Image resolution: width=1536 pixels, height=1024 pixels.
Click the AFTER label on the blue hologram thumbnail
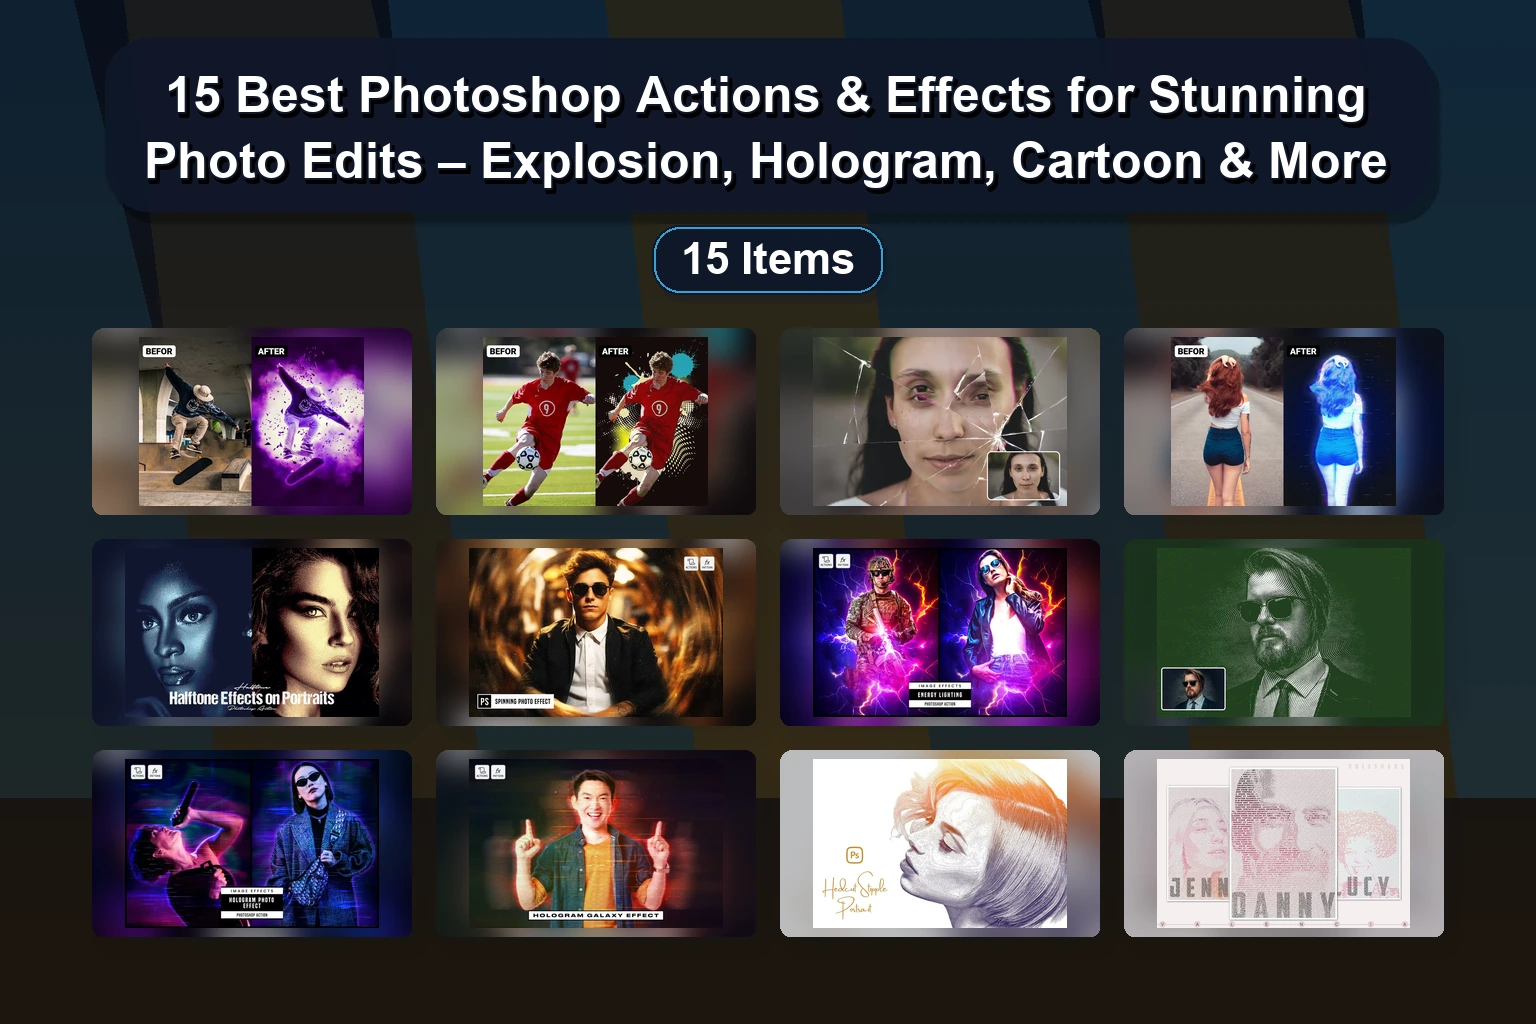(x=1303, y=351)
